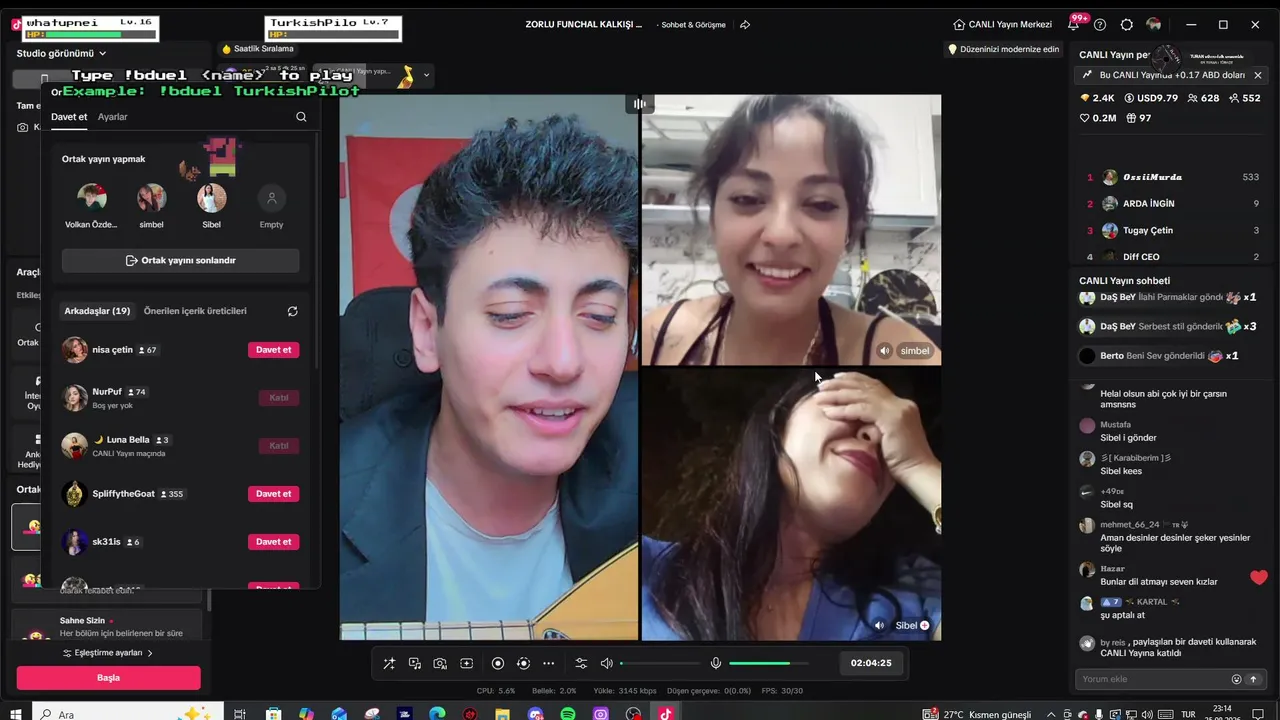Click the 0.2M likes stat

[1098, 118]
